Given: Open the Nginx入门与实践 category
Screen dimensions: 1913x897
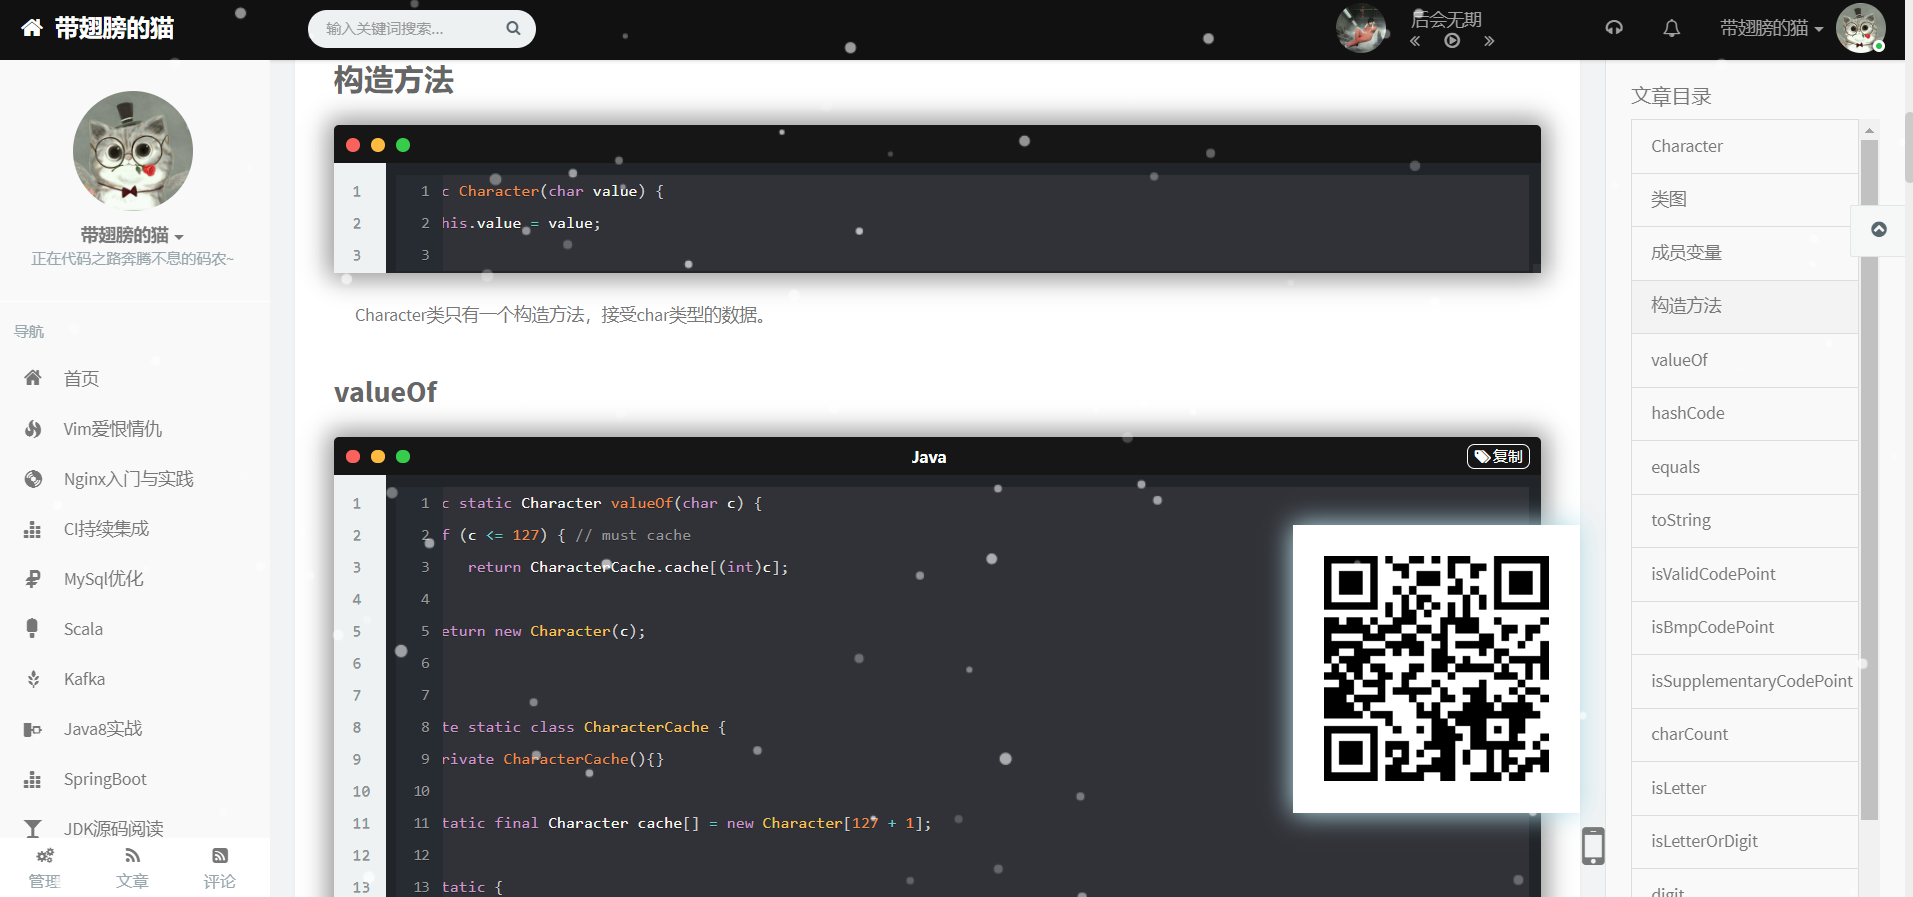Looking at the screenshot, I should [128, 479].
